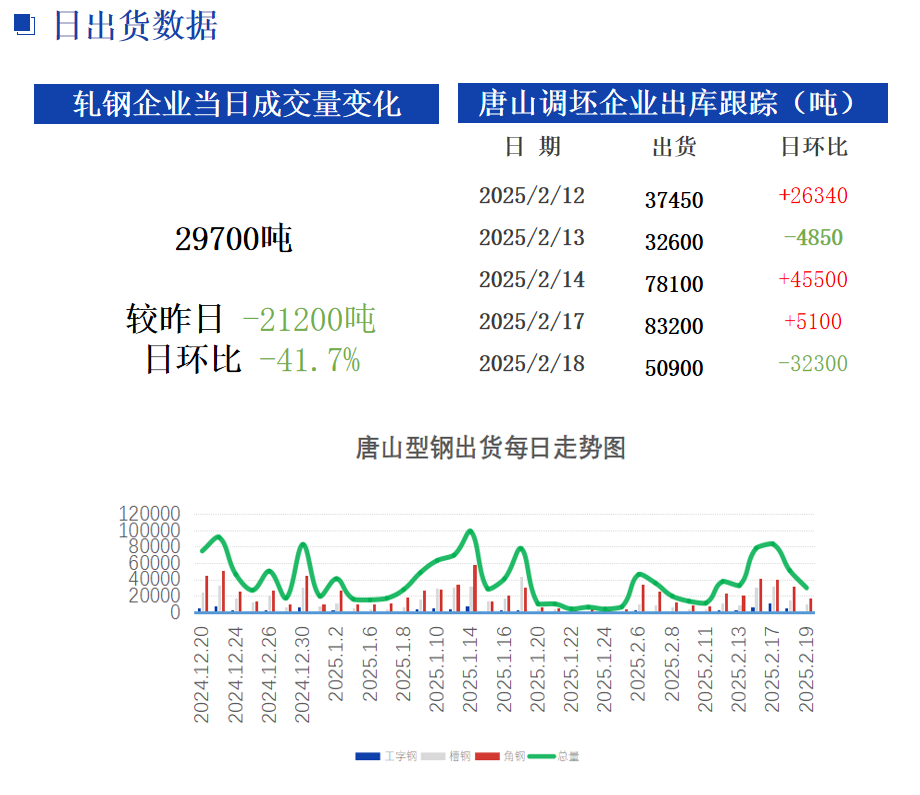Image resolution: width=920 pixels, height=795 pixels.
Task: Click the 120000 y-axis label
Action: pos(149,514)
